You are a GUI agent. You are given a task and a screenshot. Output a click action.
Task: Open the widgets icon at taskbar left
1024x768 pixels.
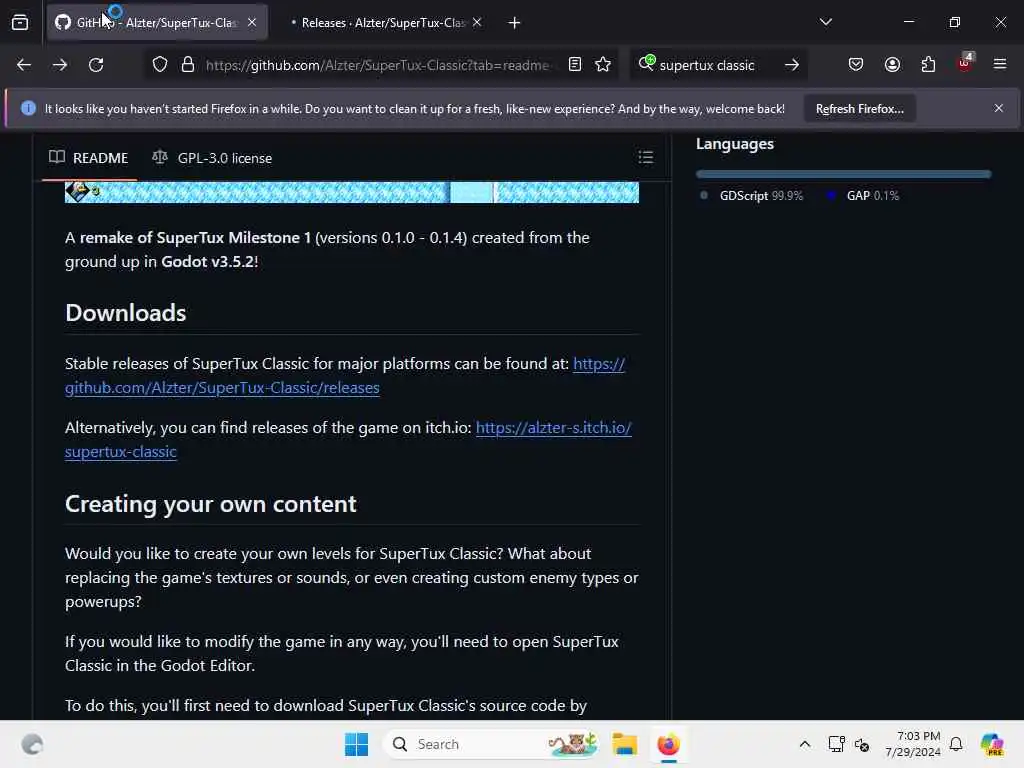(32, 744)
